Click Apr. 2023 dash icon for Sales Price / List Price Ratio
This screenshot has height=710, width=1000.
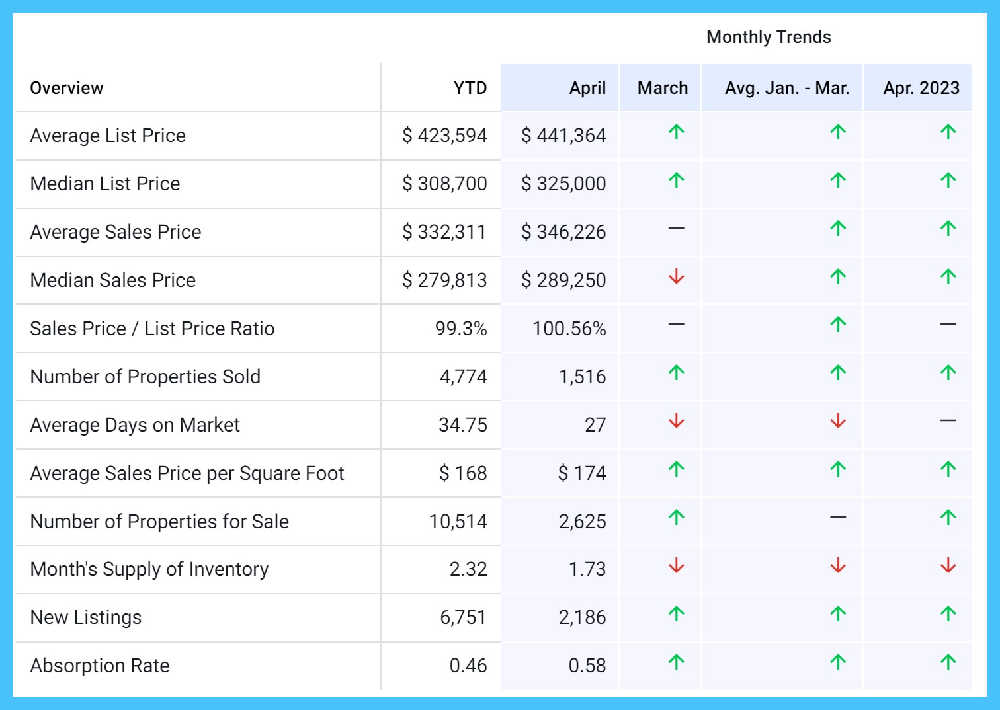coord(948,325)
